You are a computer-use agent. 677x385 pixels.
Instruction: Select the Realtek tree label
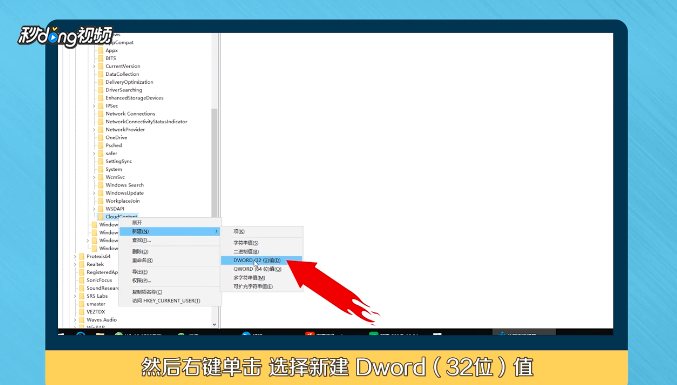pyautogui.click(x=95, y=264)
